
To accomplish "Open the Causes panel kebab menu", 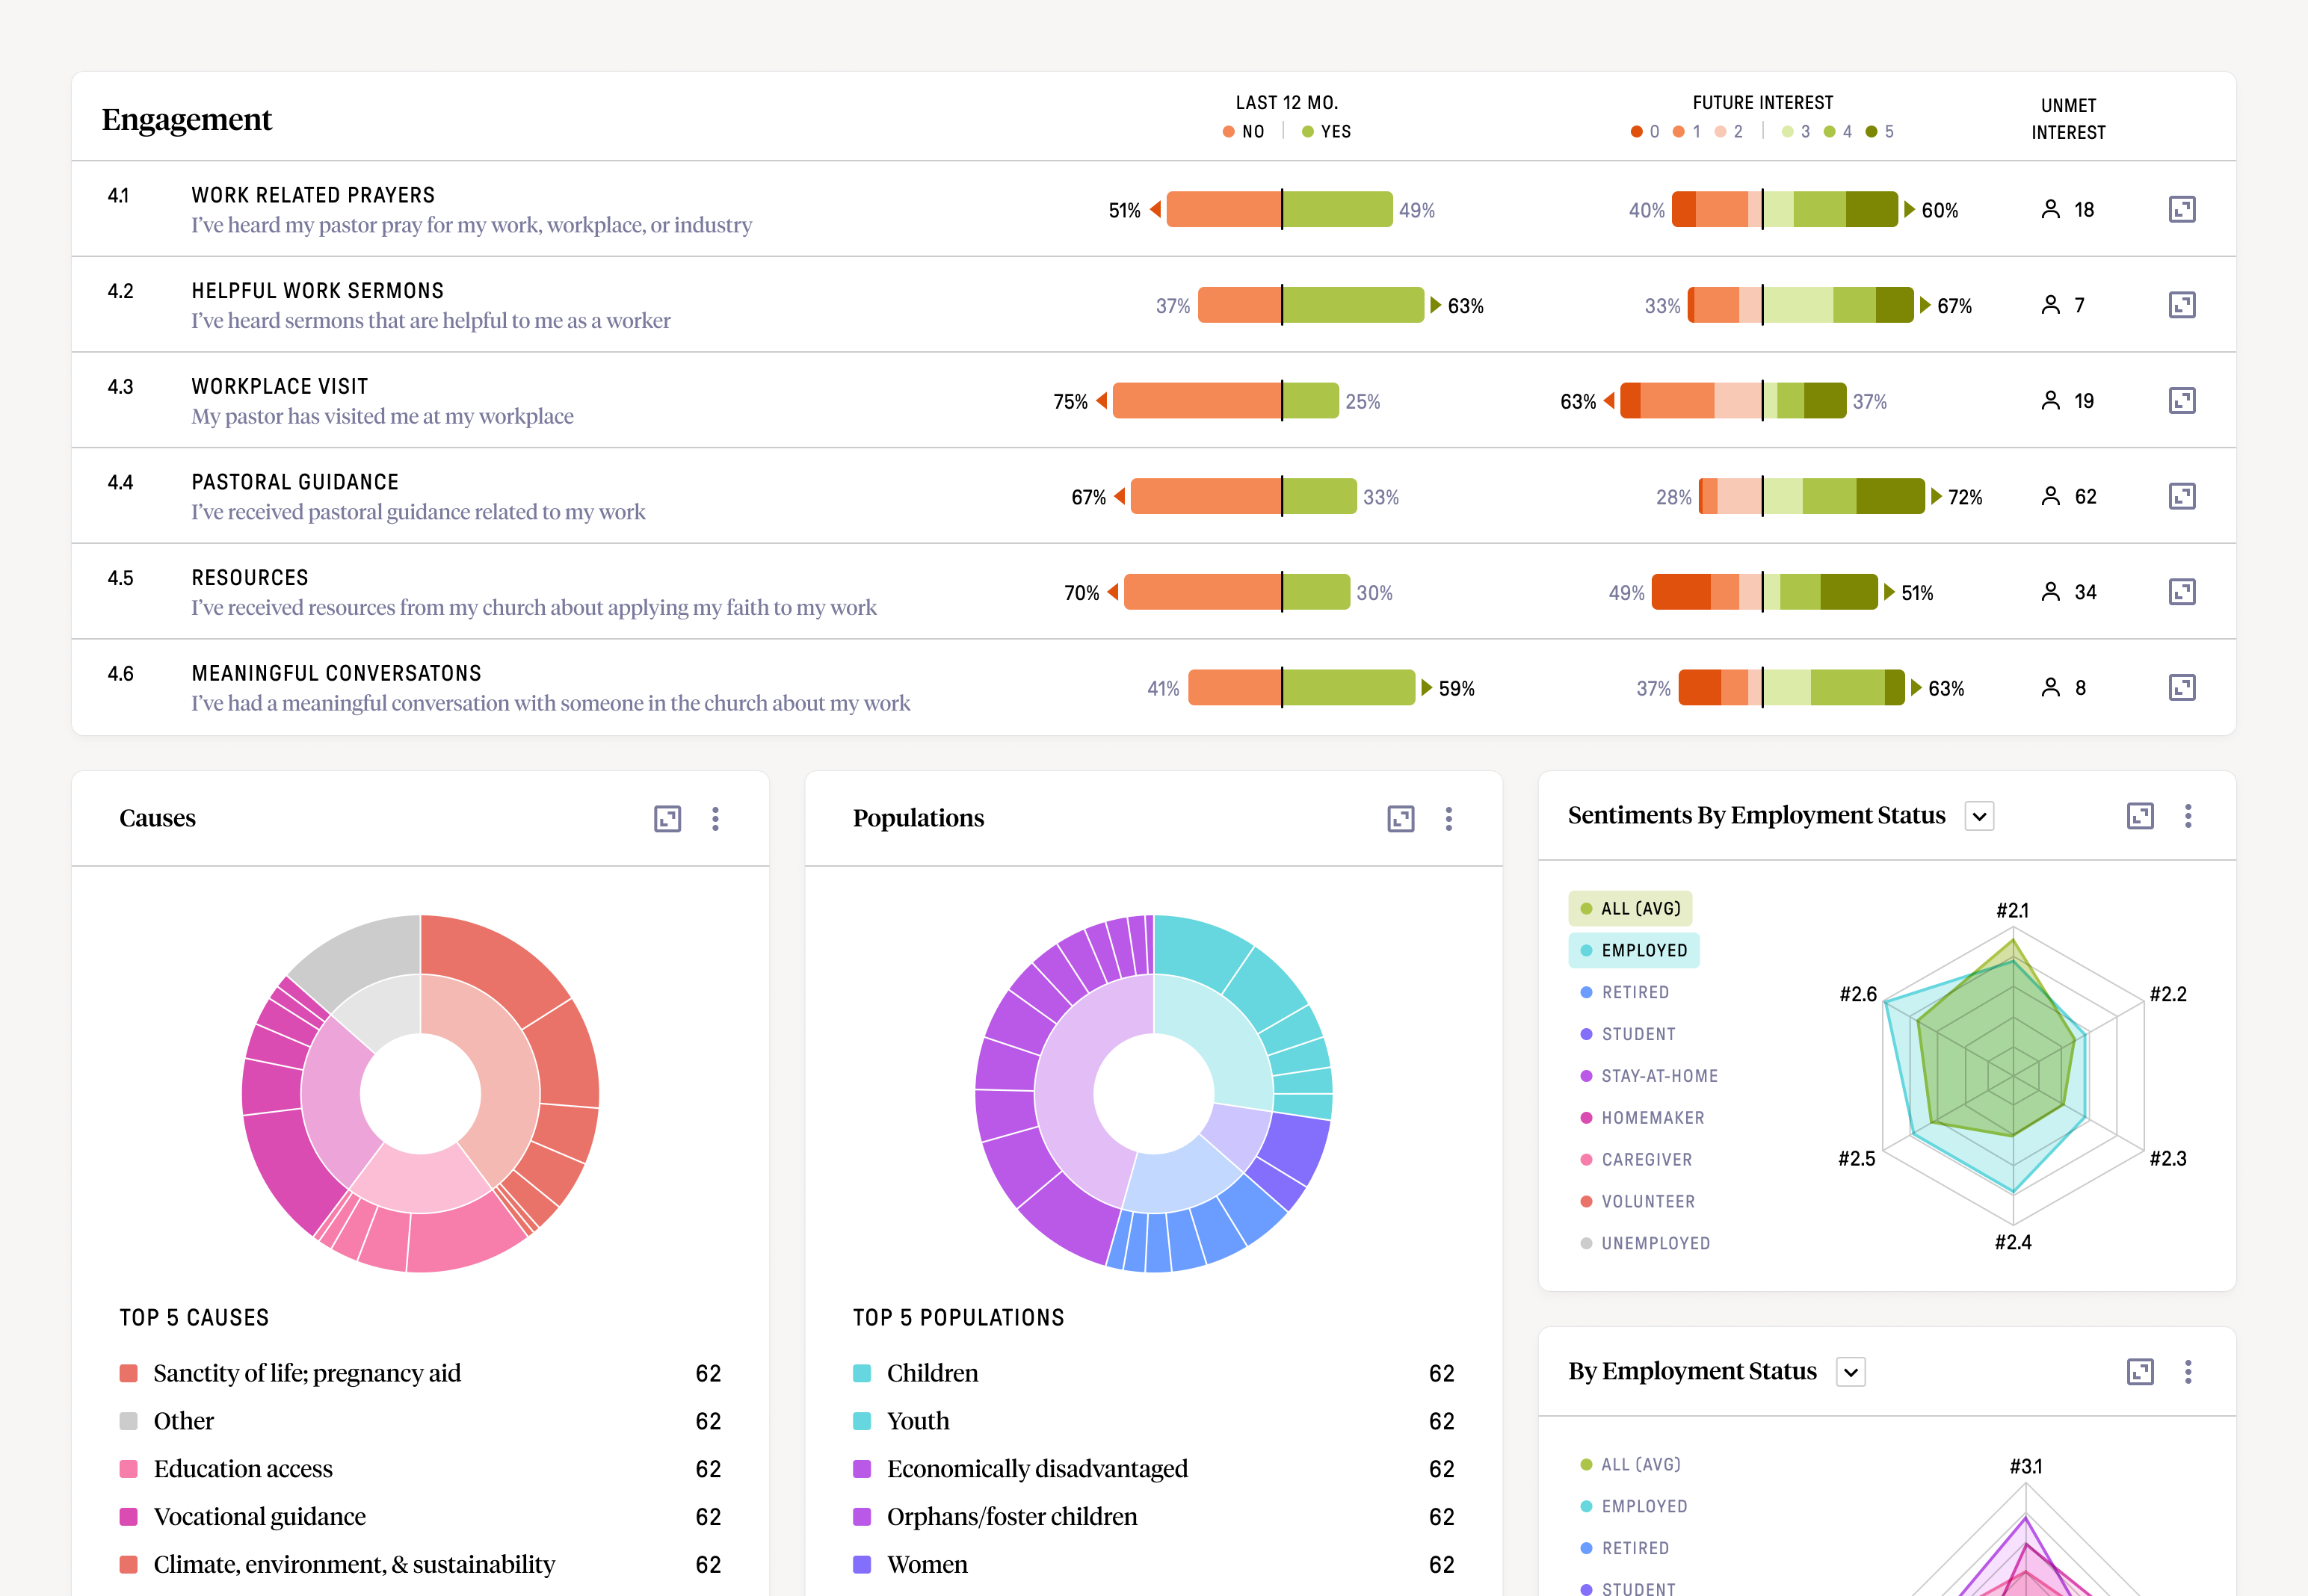I will (715, 819).
